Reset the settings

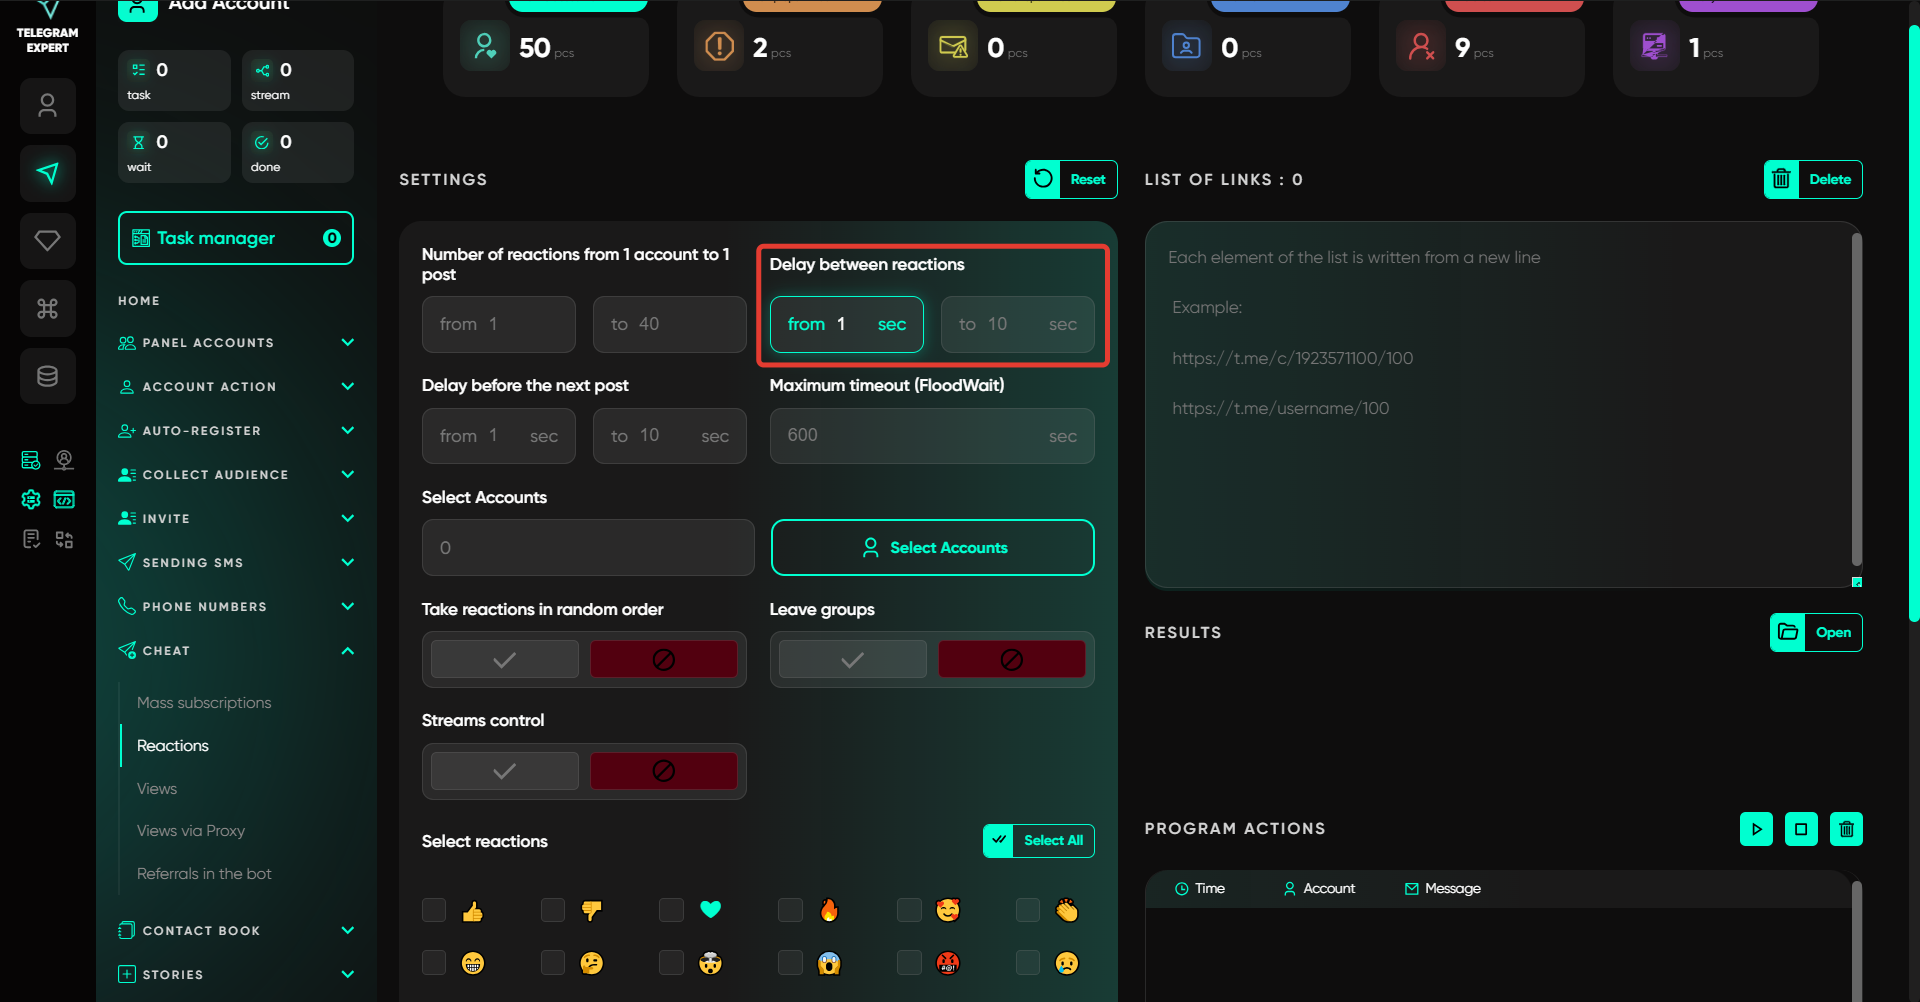click(x=1071, y=180)
